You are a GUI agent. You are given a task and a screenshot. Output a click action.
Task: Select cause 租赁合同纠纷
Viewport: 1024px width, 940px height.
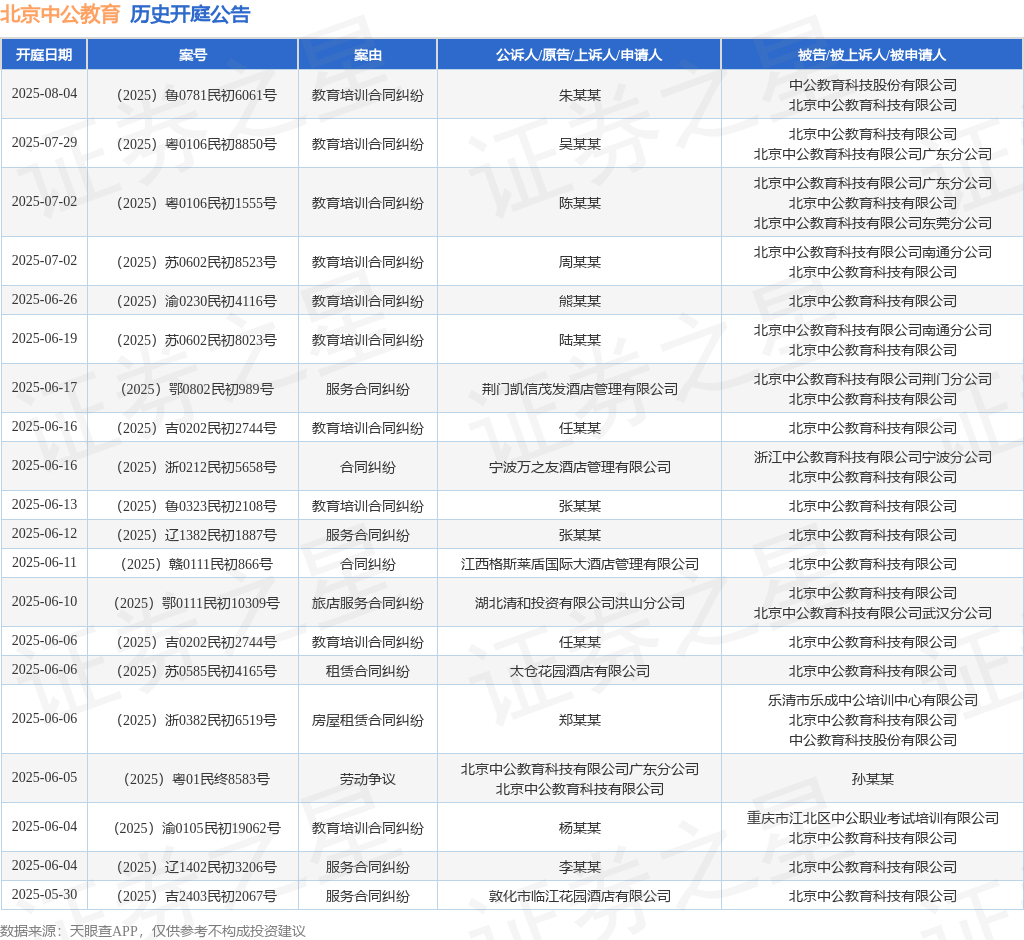coord(368,672)
